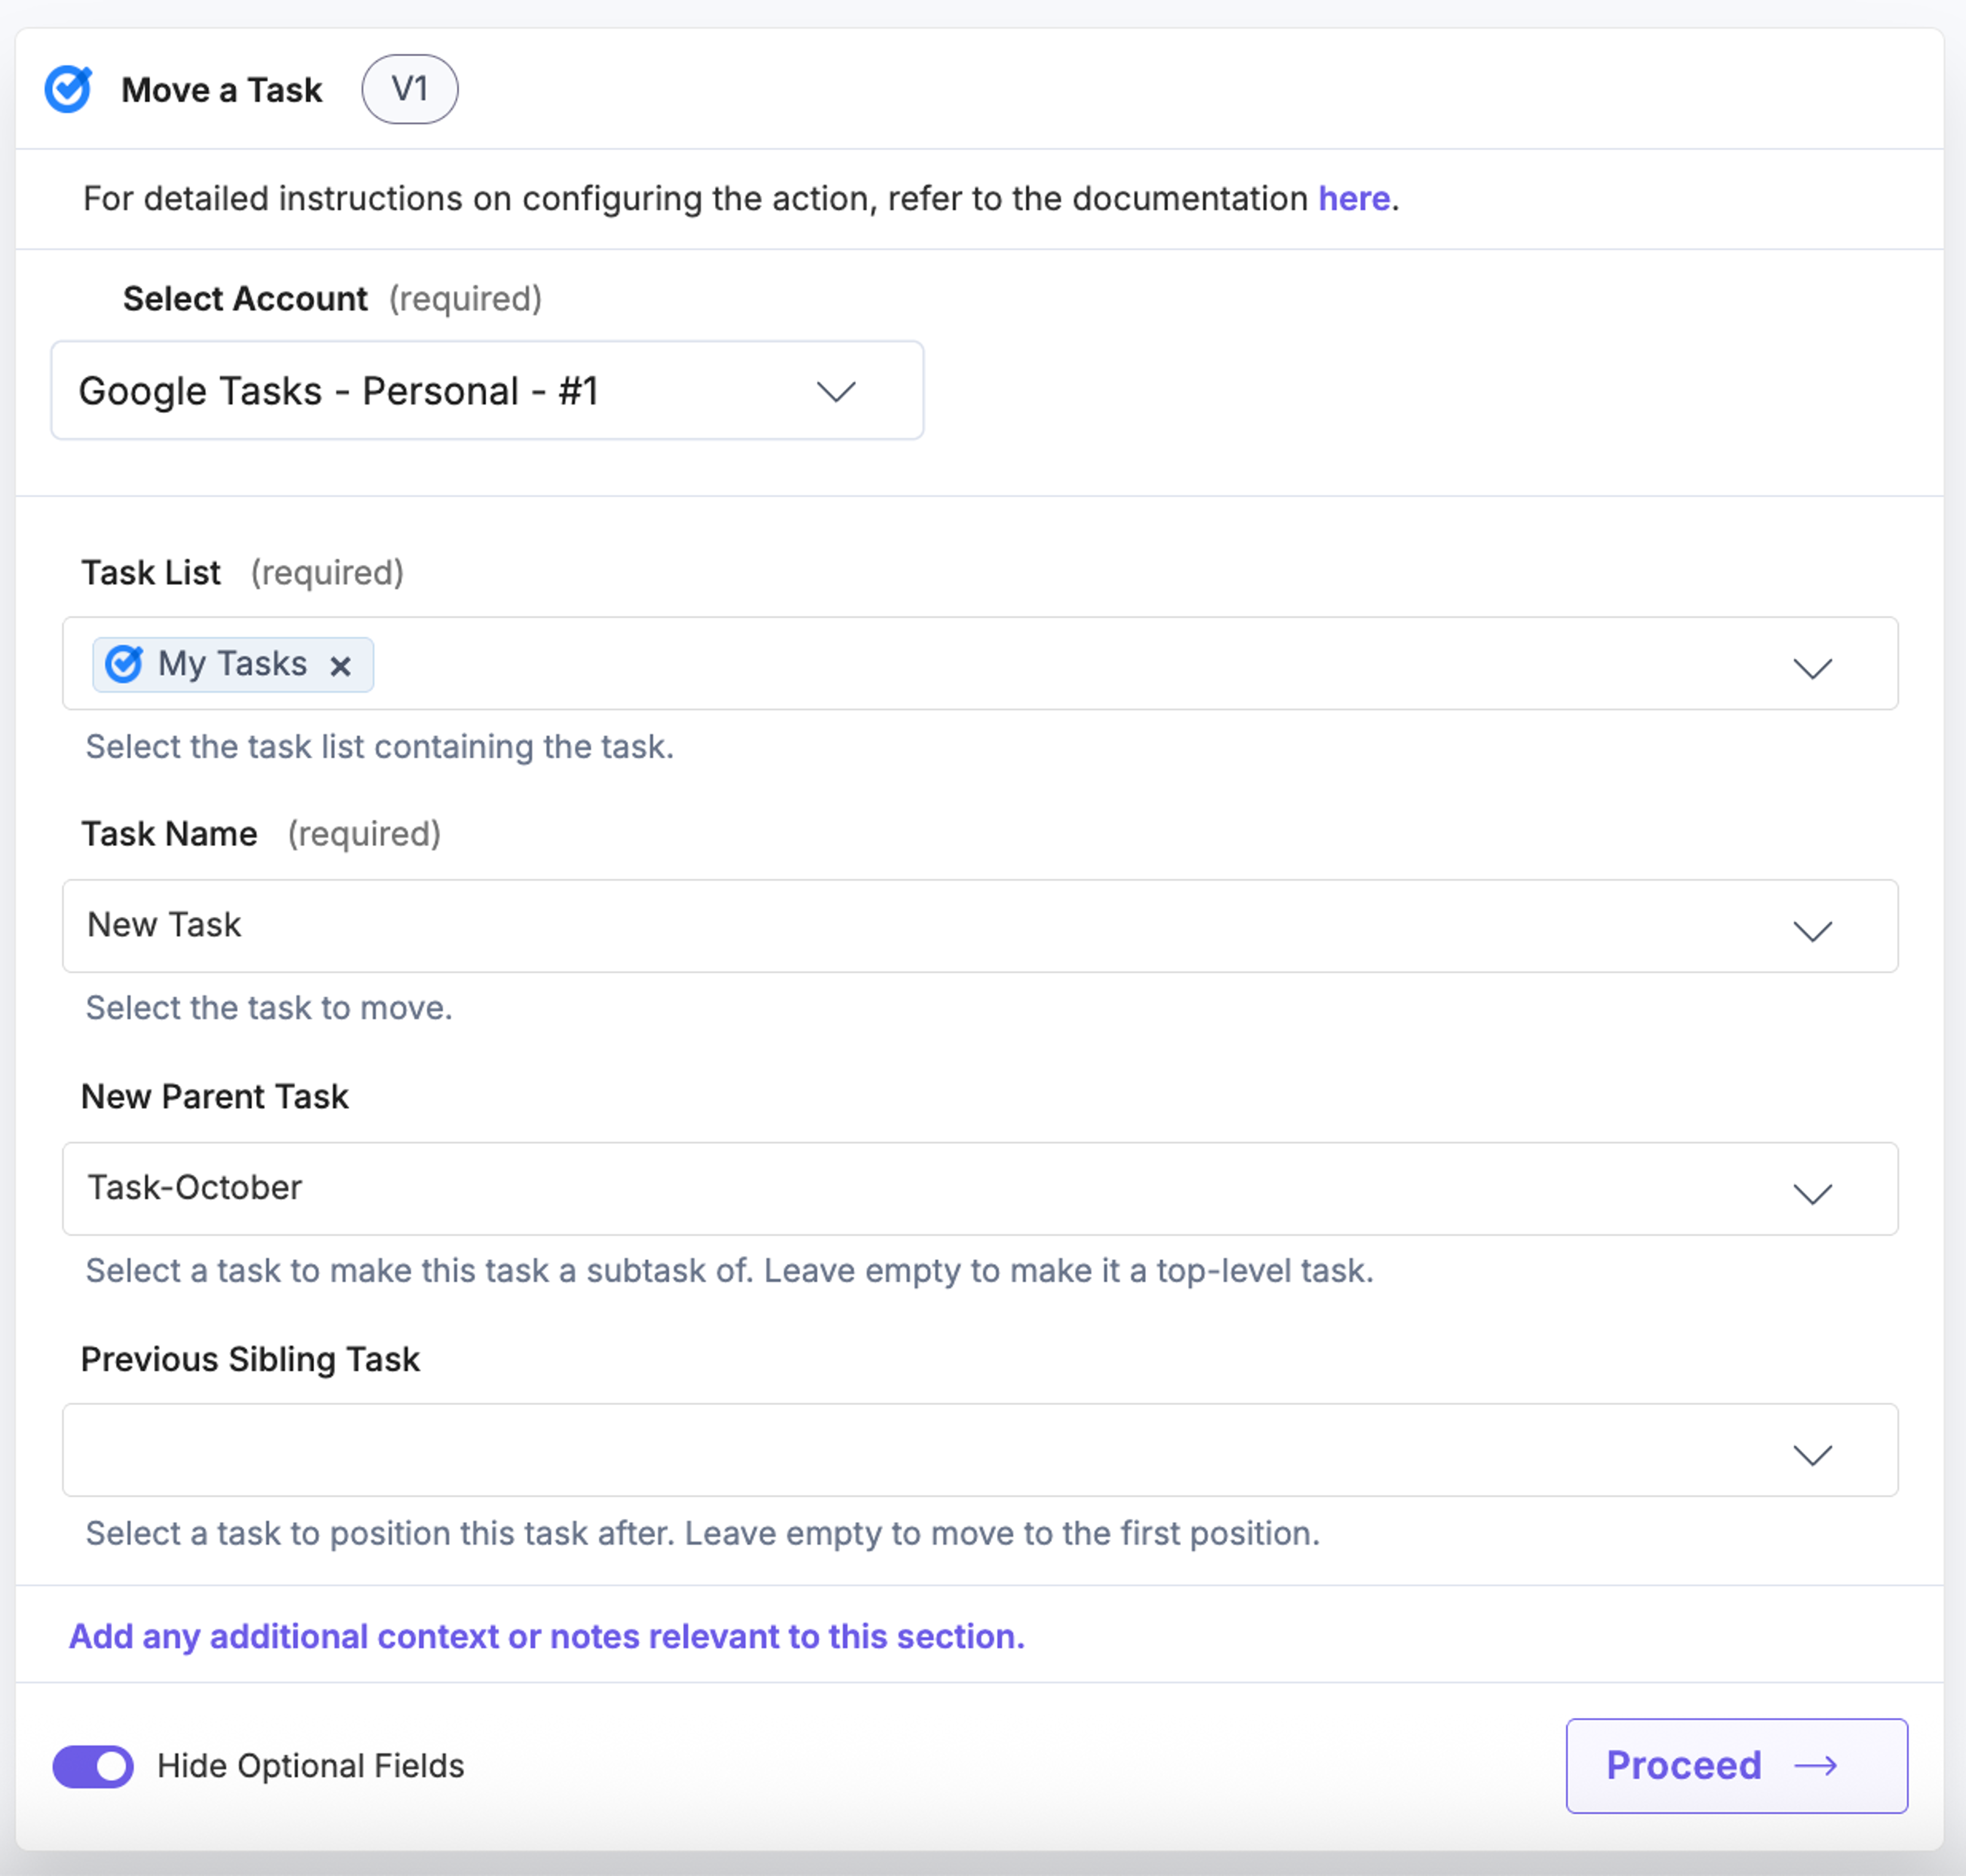Remove the My Tasks chip with its x

tap(341, 666)
